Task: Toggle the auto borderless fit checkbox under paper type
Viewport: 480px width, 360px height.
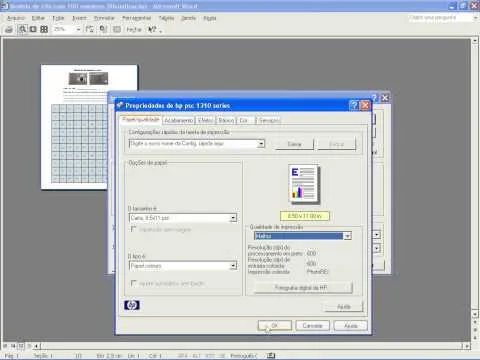Action: click(x=134, y=283)
